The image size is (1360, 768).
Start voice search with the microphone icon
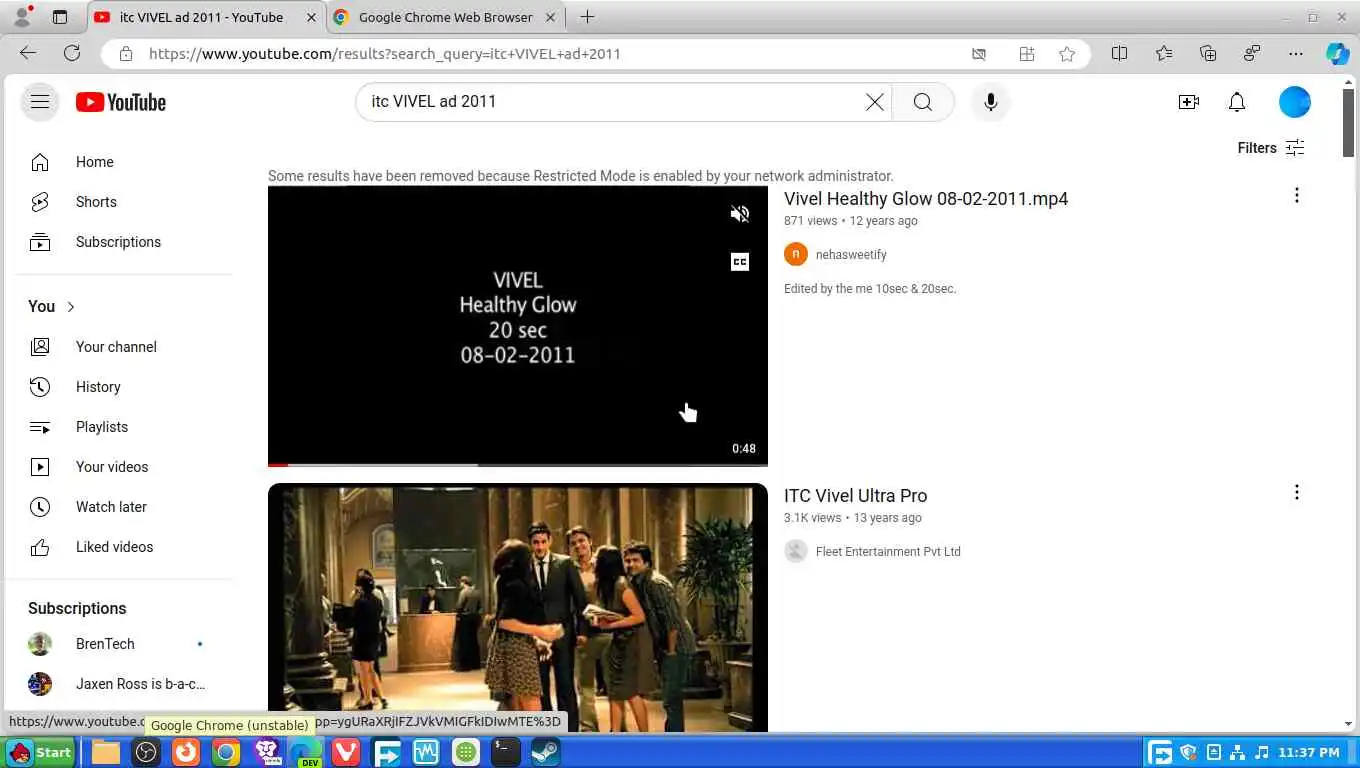click(x=990, y=102)
